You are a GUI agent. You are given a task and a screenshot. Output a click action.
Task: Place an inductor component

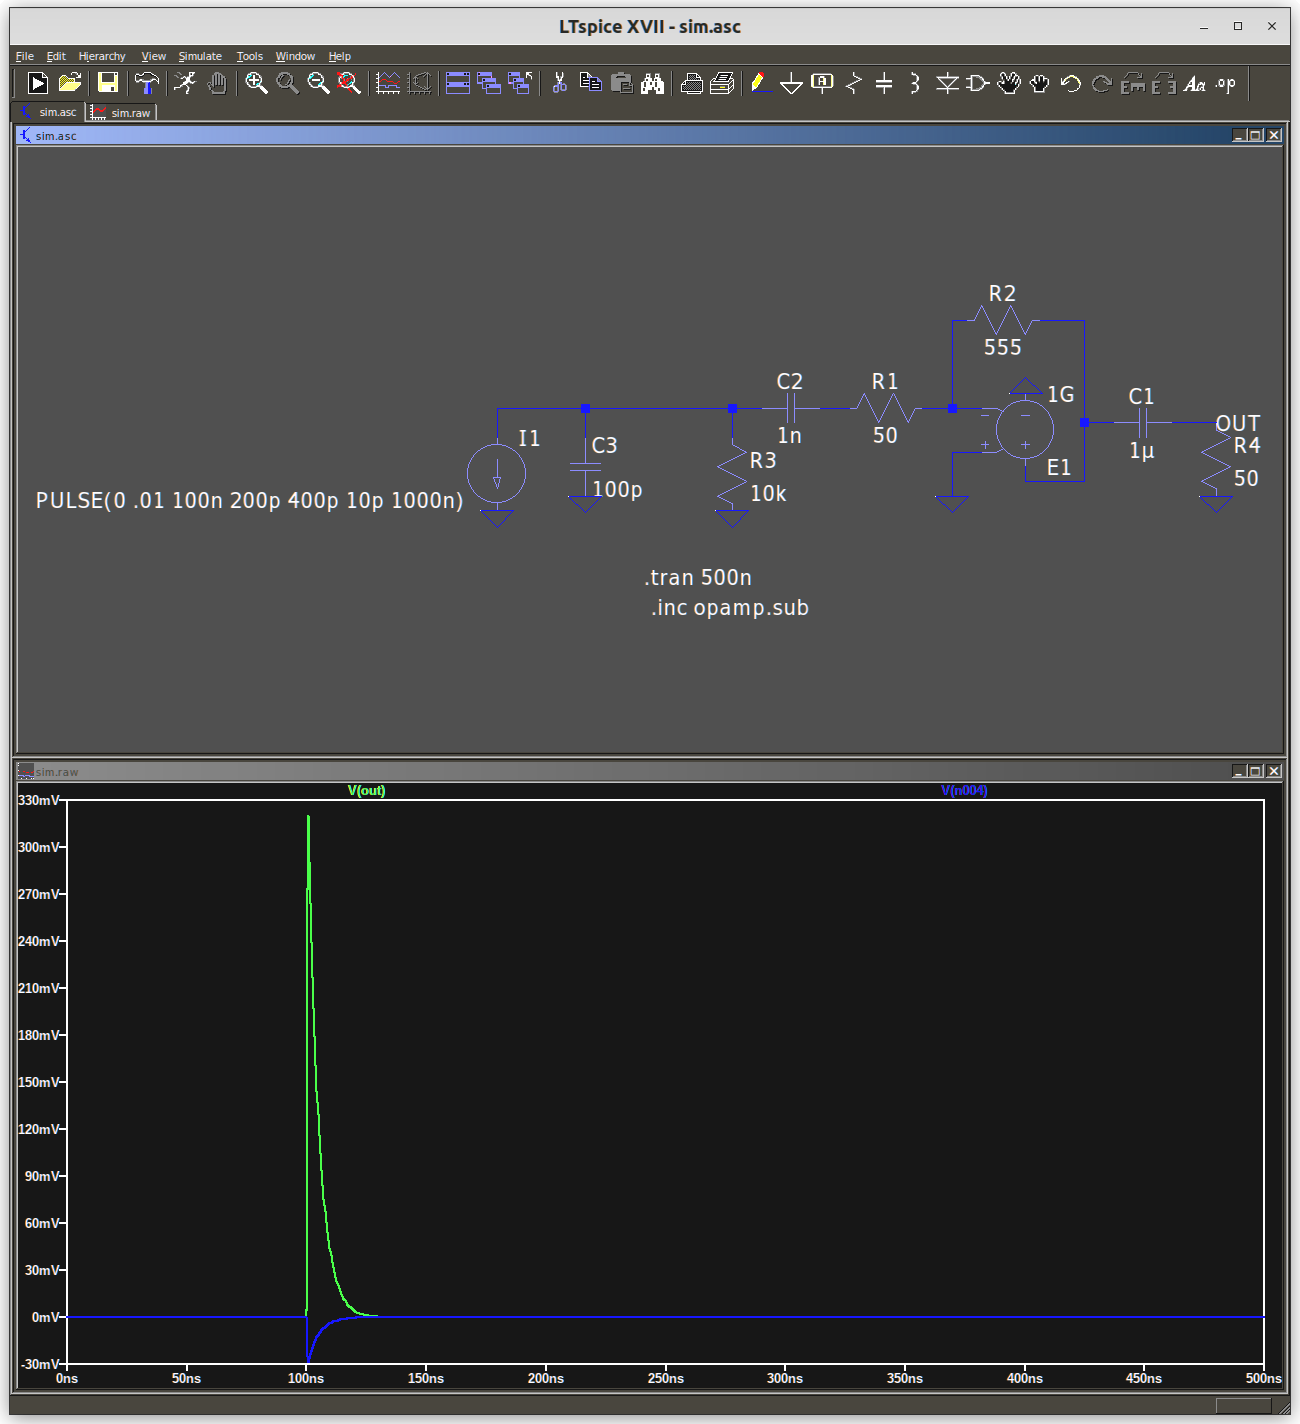915,84
